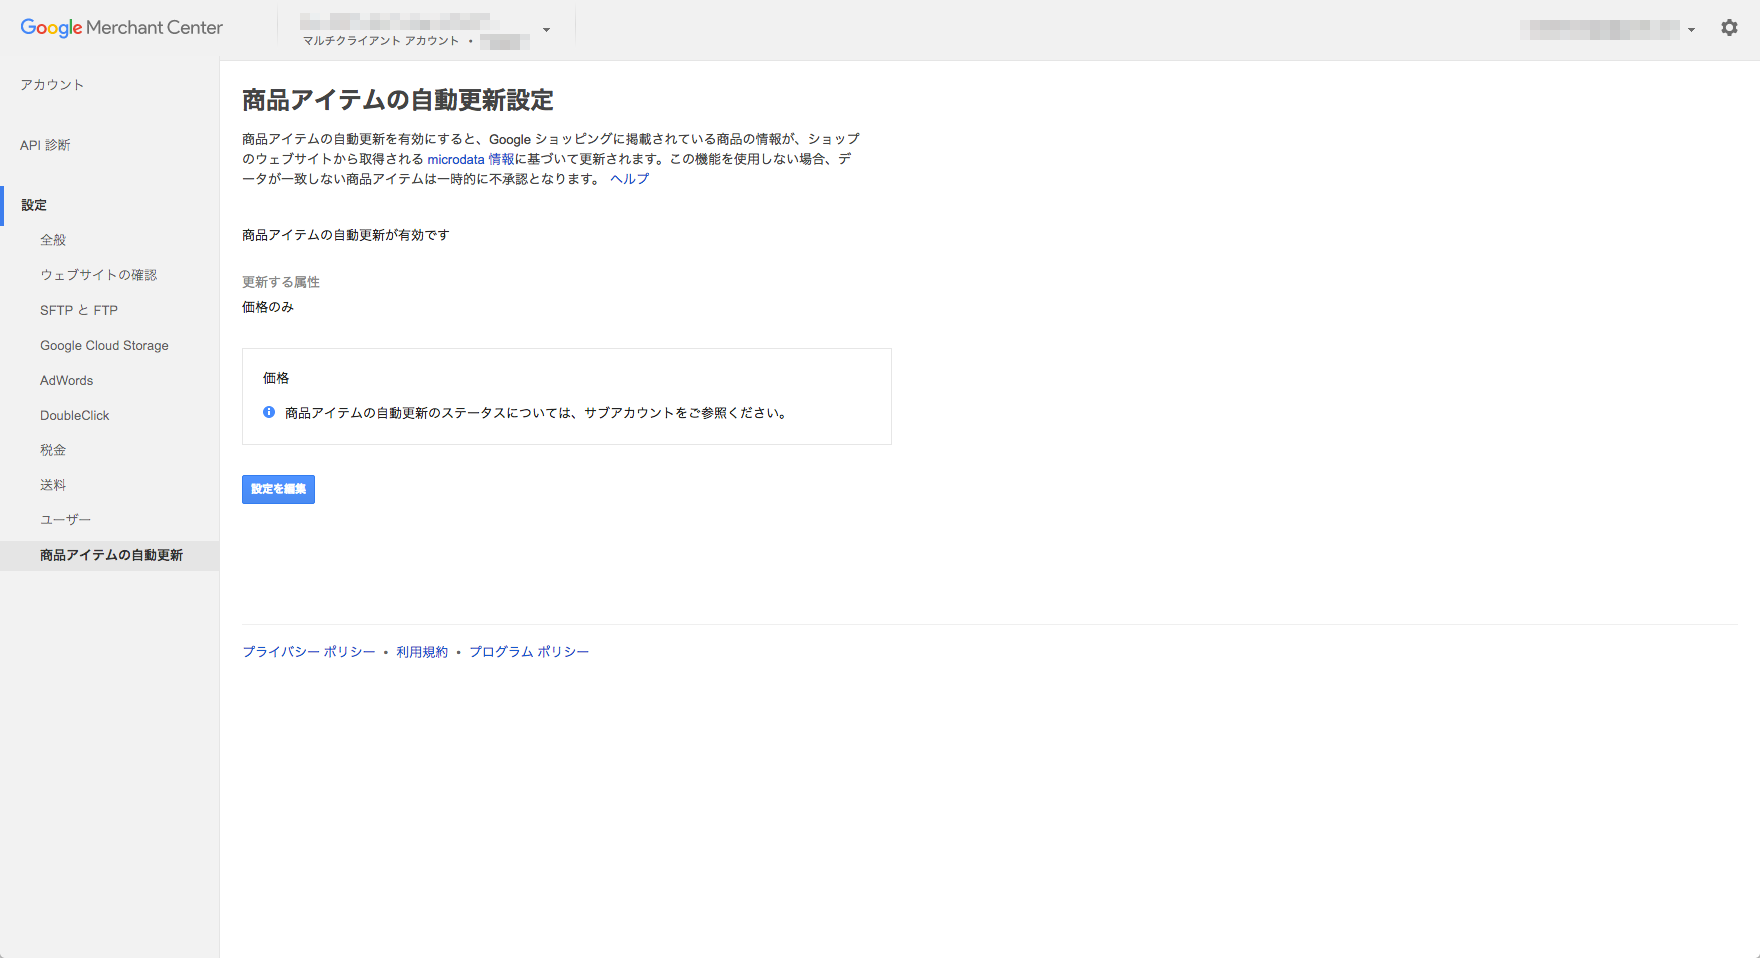
Task: Click the 更新する属性 label
Action: coord(281,282)
